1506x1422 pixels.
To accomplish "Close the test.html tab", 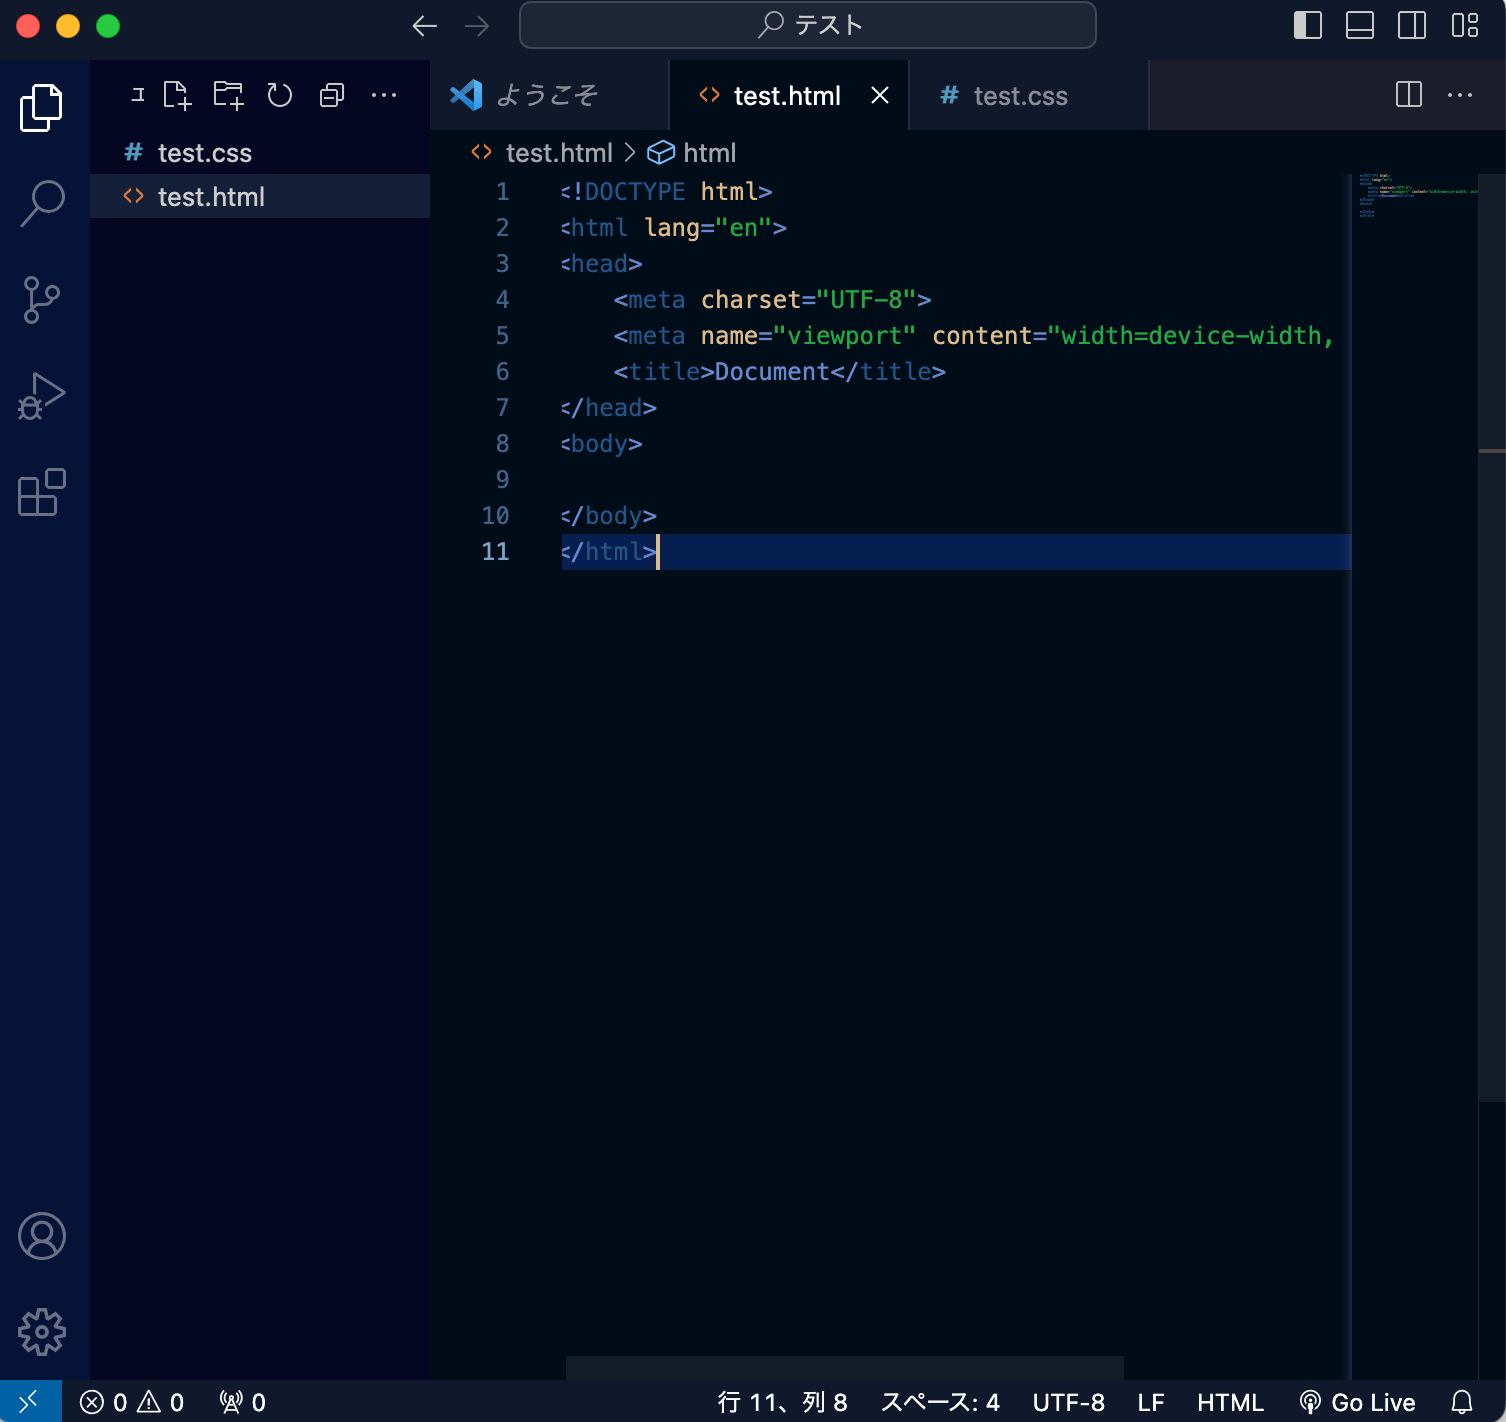I will coord(880,95).
